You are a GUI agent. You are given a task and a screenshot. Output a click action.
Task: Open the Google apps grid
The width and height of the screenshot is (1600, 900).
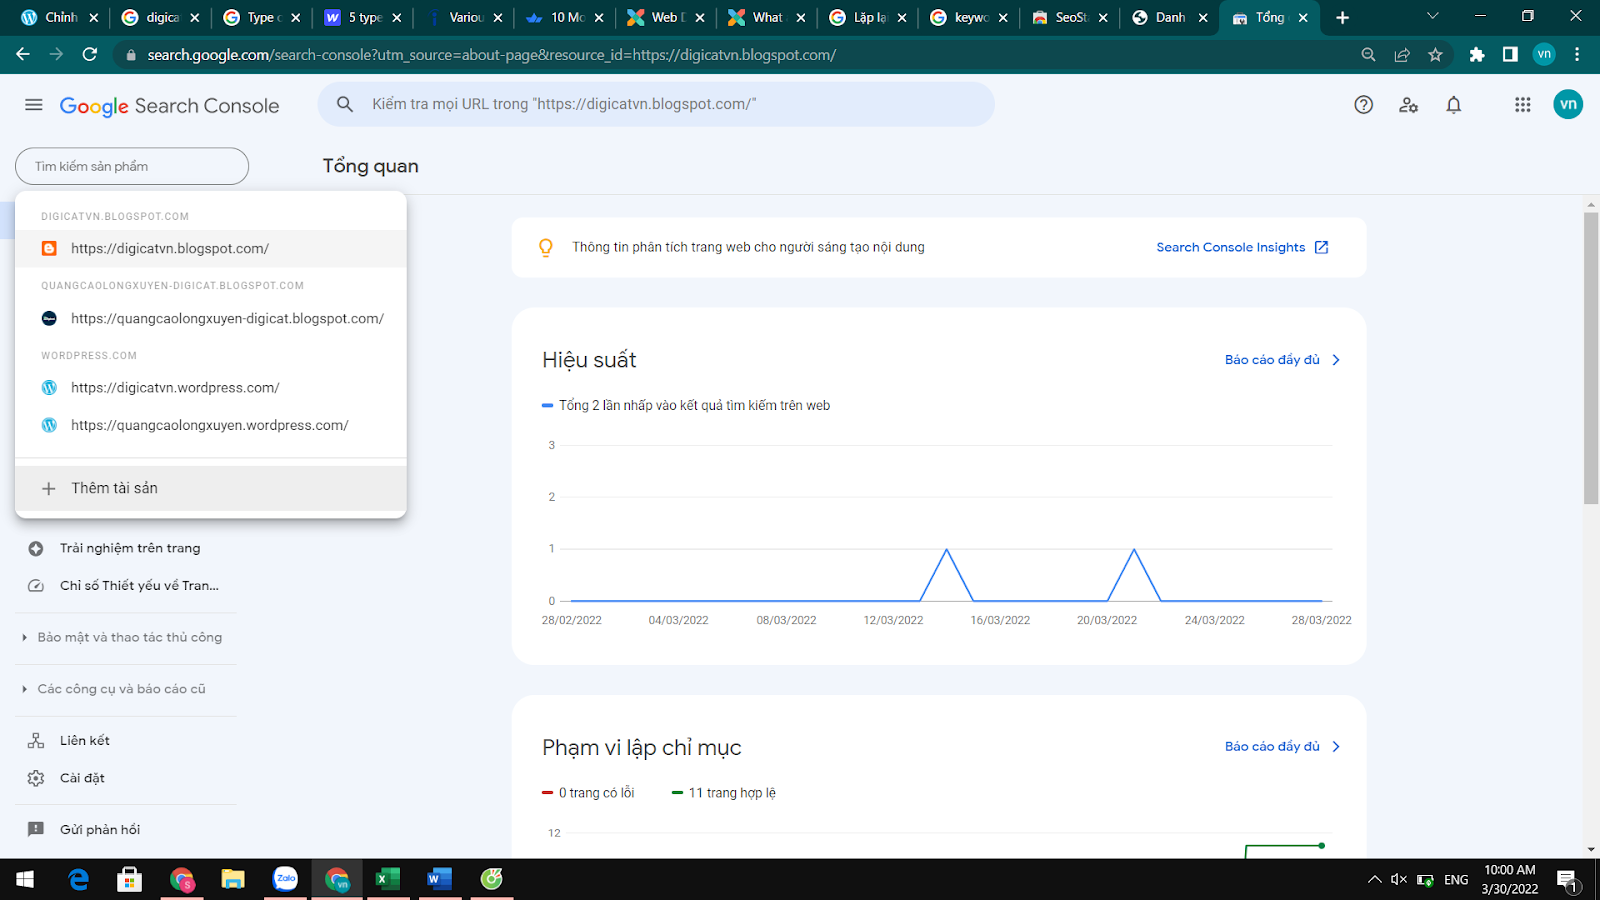pos(1522,105)
